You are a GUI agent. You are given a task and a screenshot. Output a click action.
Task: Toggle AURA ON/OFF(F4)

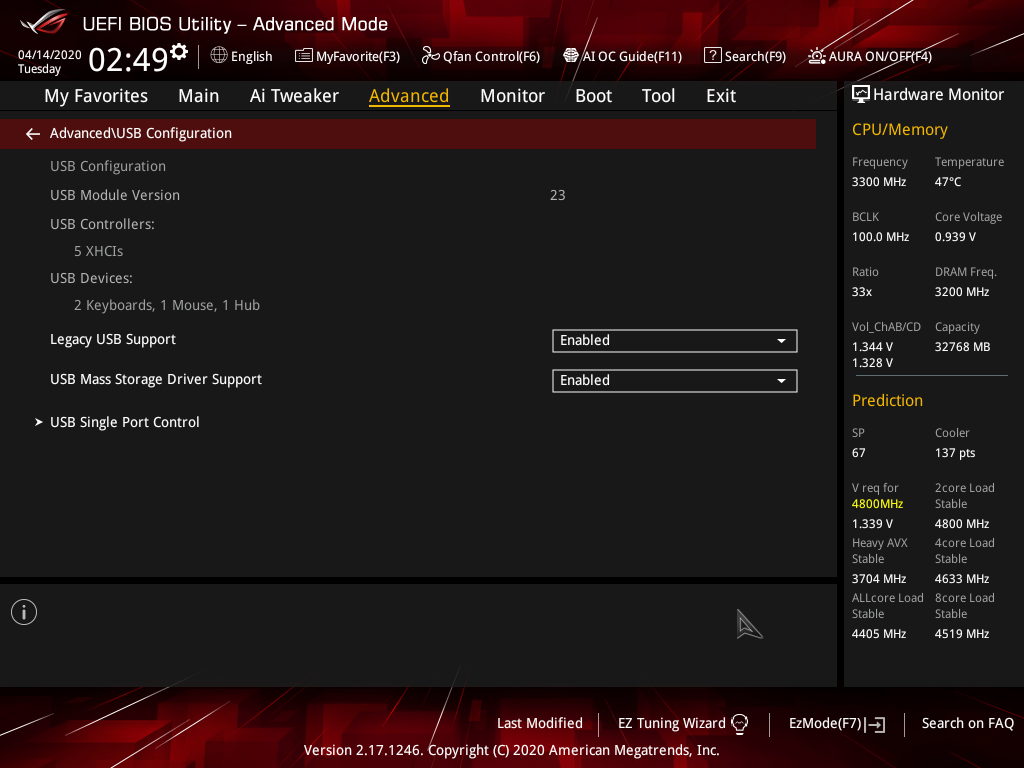click(x=870, y=56)
